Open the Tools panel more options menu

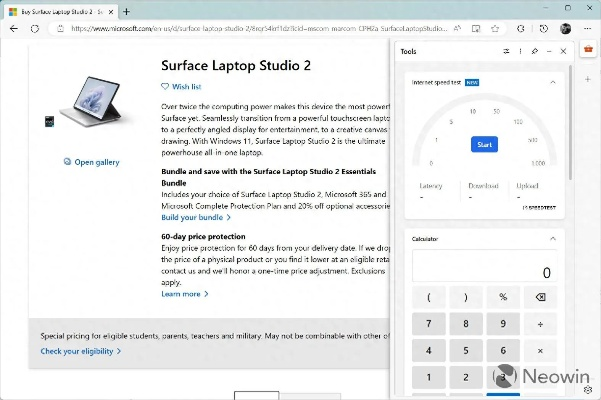tap(520, 51)
